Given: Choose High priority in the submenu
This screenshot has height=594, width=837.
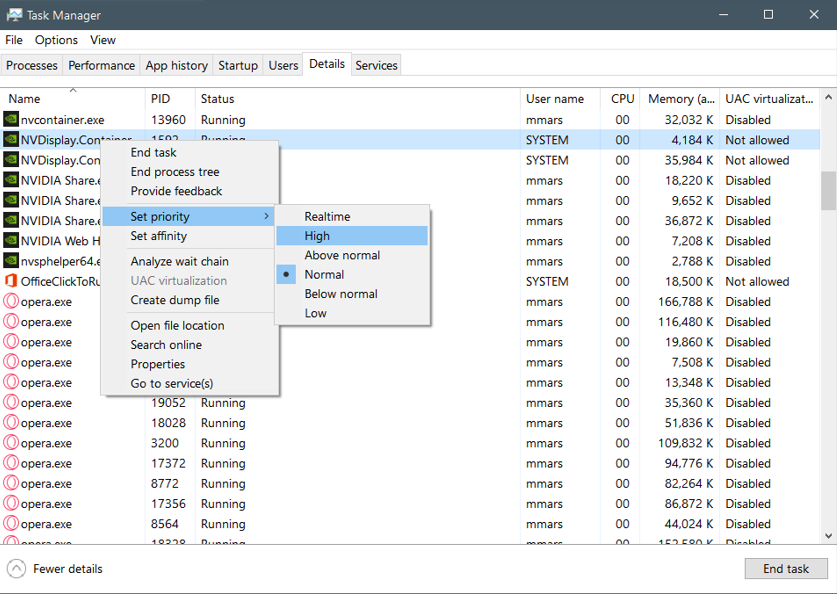Looking at the screenshot, I should pyautogui.click(x=352, y=236).
